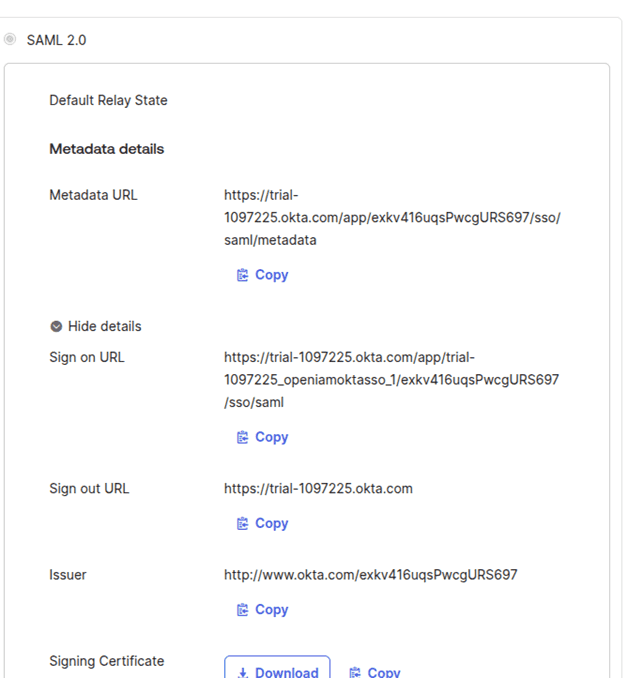Click the SAML 2.0 option label
Screen dimensions: 643x678
click(56, 40)
